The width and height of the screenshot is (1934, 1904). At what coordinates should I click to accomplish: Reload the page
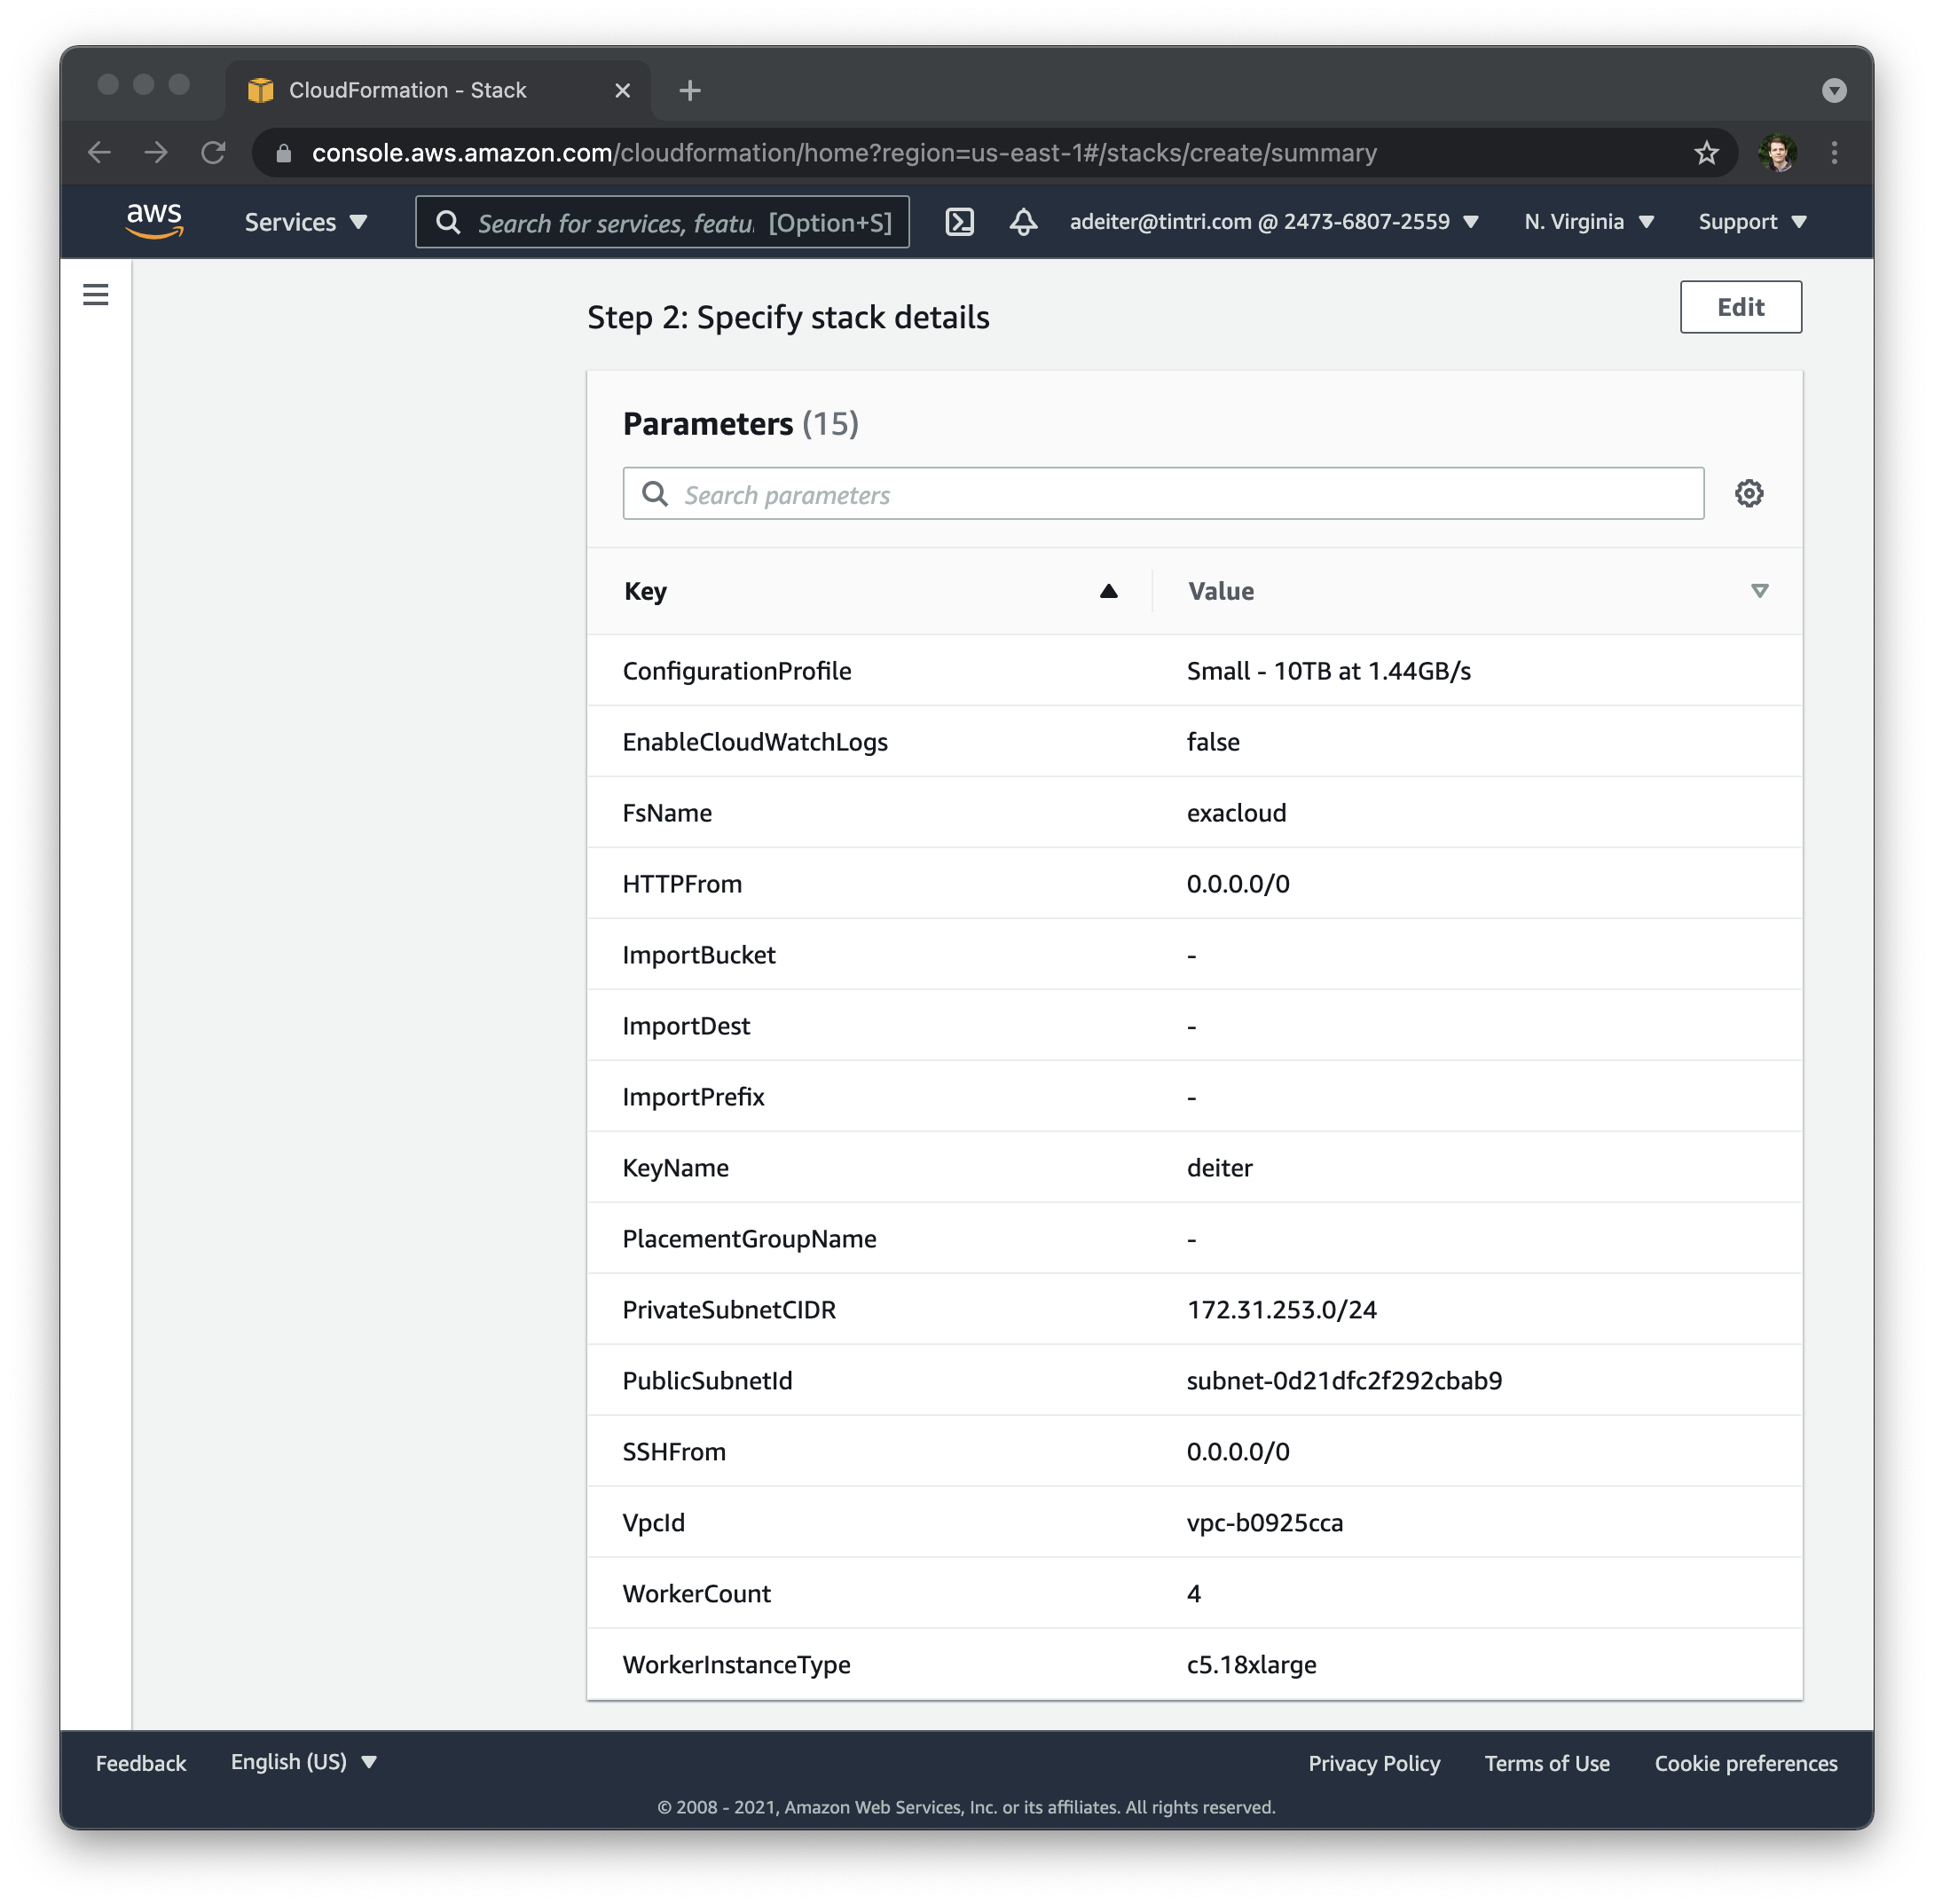[x=213, y=153]
